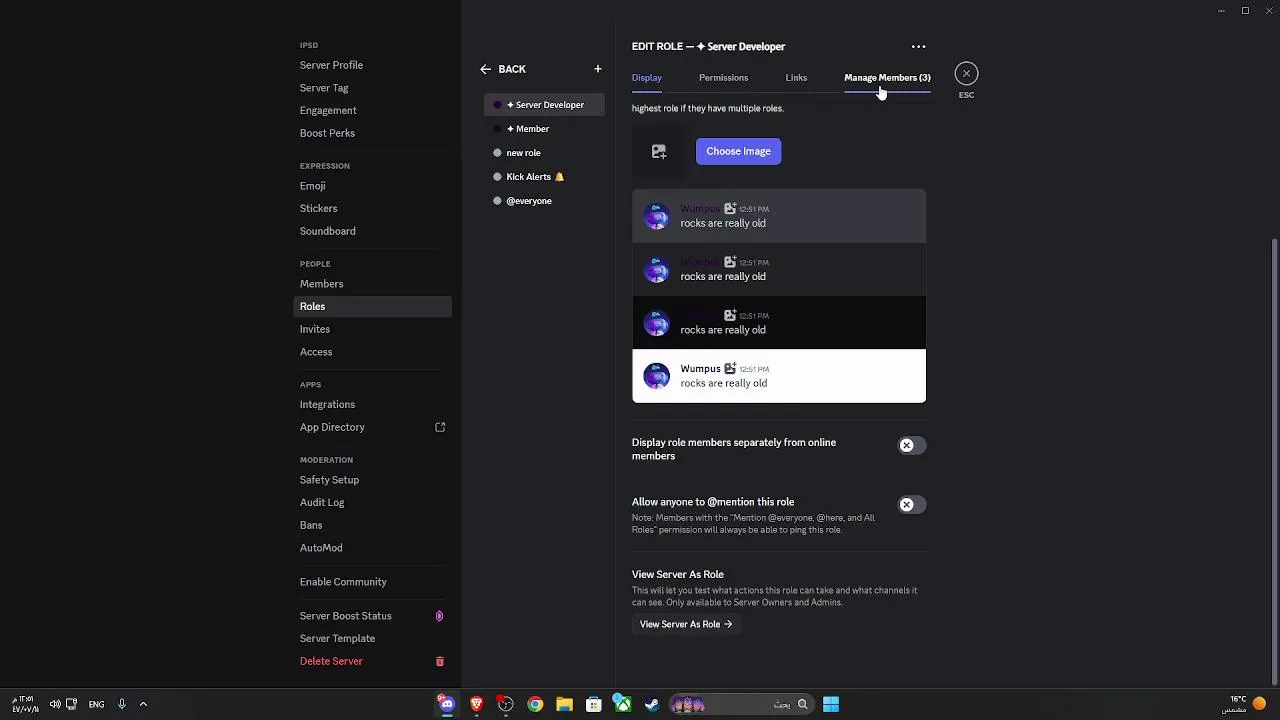Open the Windows Start menu
Image resolution: width=1280 pixels, height=720 pixels.
[x=831, y=704]
